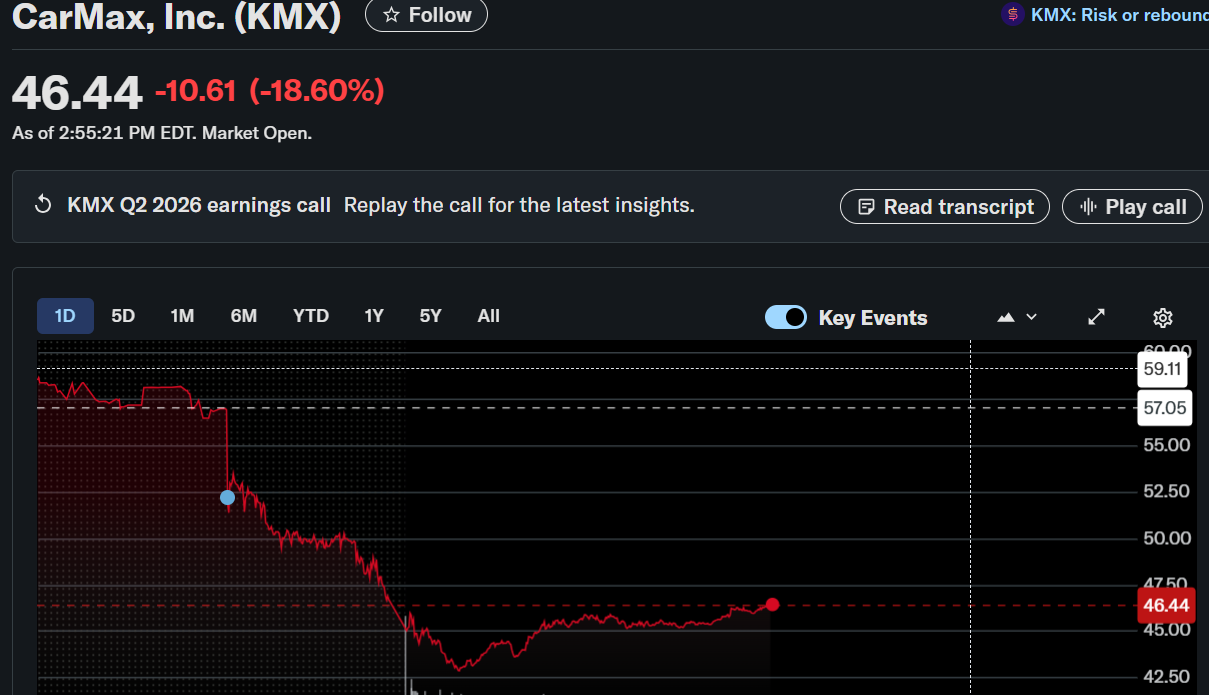Click the 59.11 crosshair price label
This screenshot has height=695, width=1209.
1163,368
